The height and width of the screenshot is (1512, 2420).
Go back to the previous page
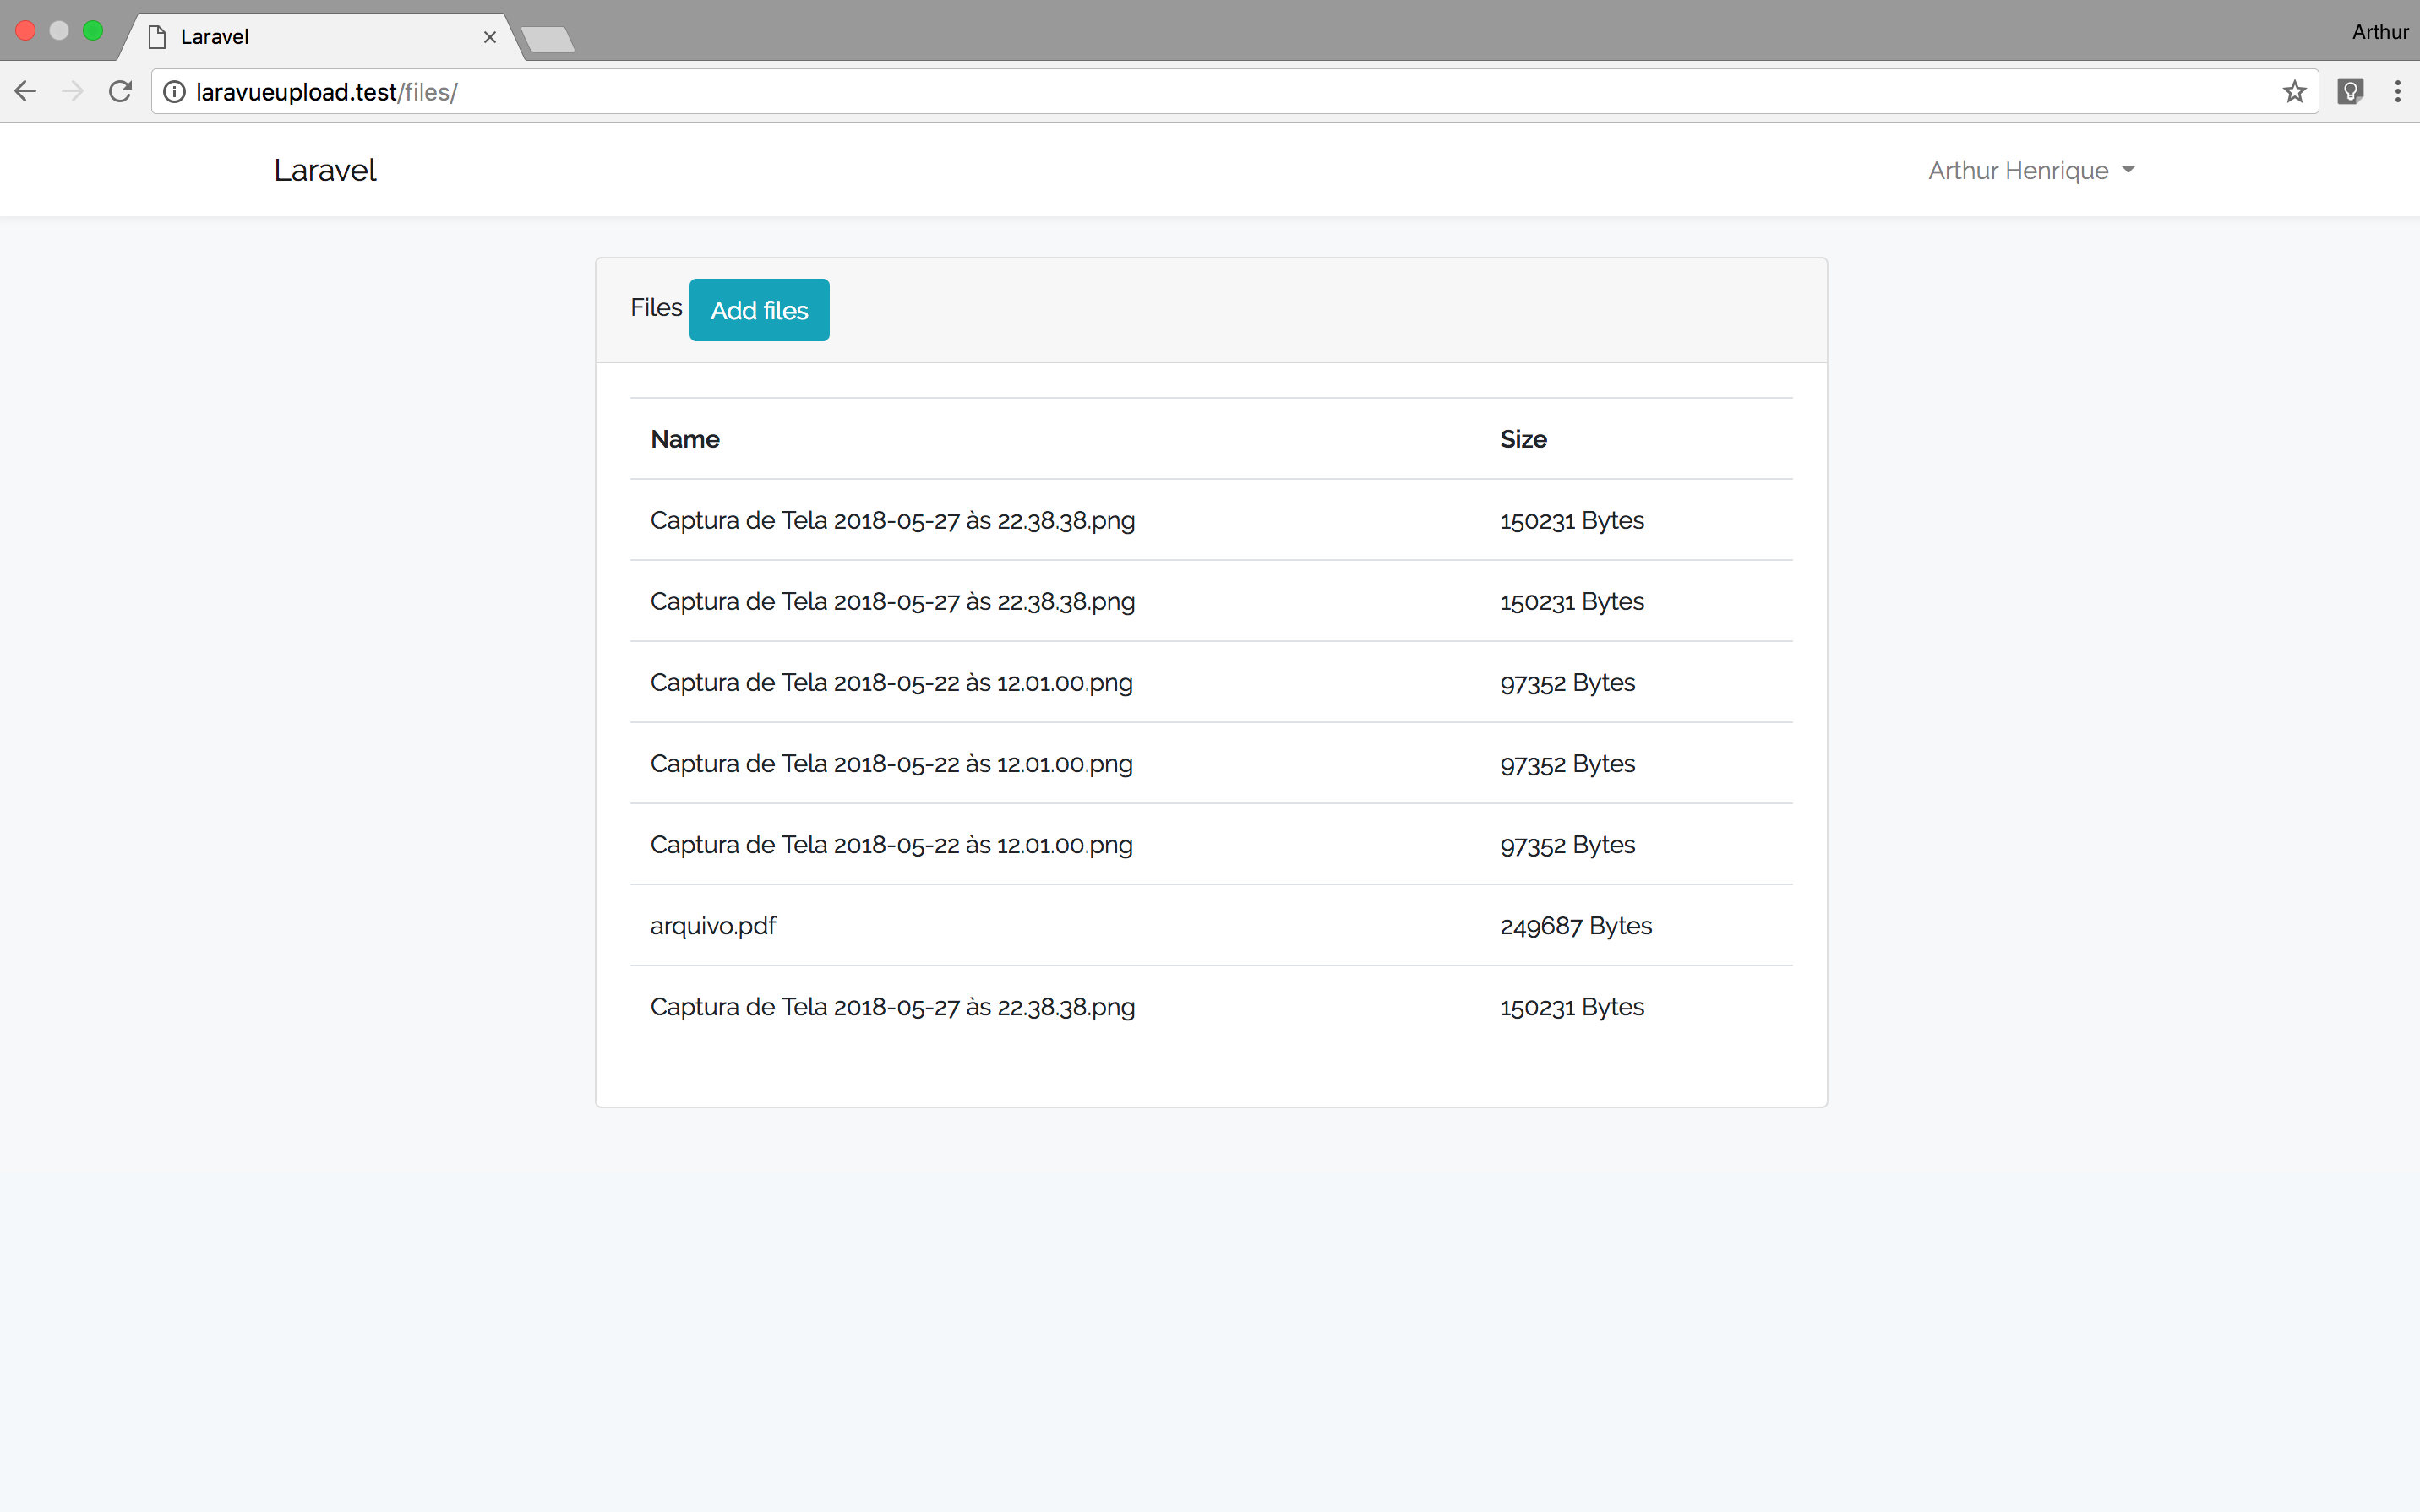[26, 92]
